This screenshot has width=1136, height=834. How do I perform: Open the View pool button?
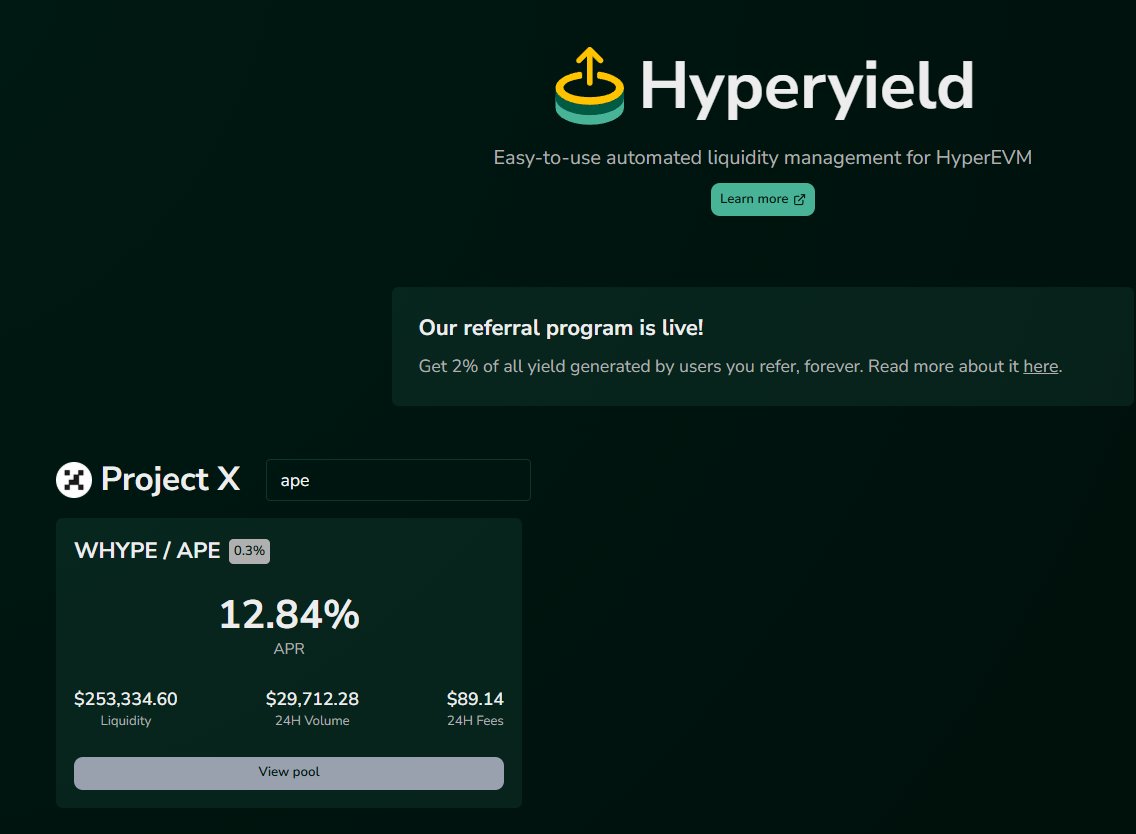pos(288,773)
